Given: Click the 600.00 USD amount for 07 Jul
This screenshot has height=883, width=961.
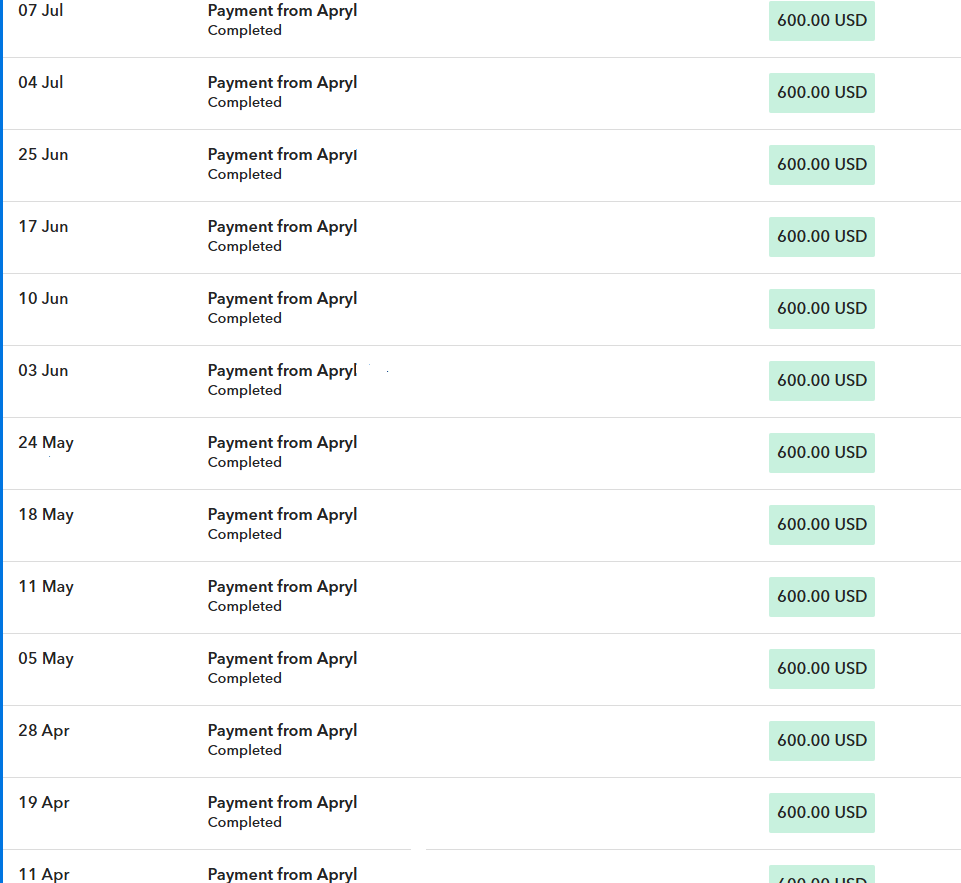Looking at the screenshot, I should [x=821, y=21].
